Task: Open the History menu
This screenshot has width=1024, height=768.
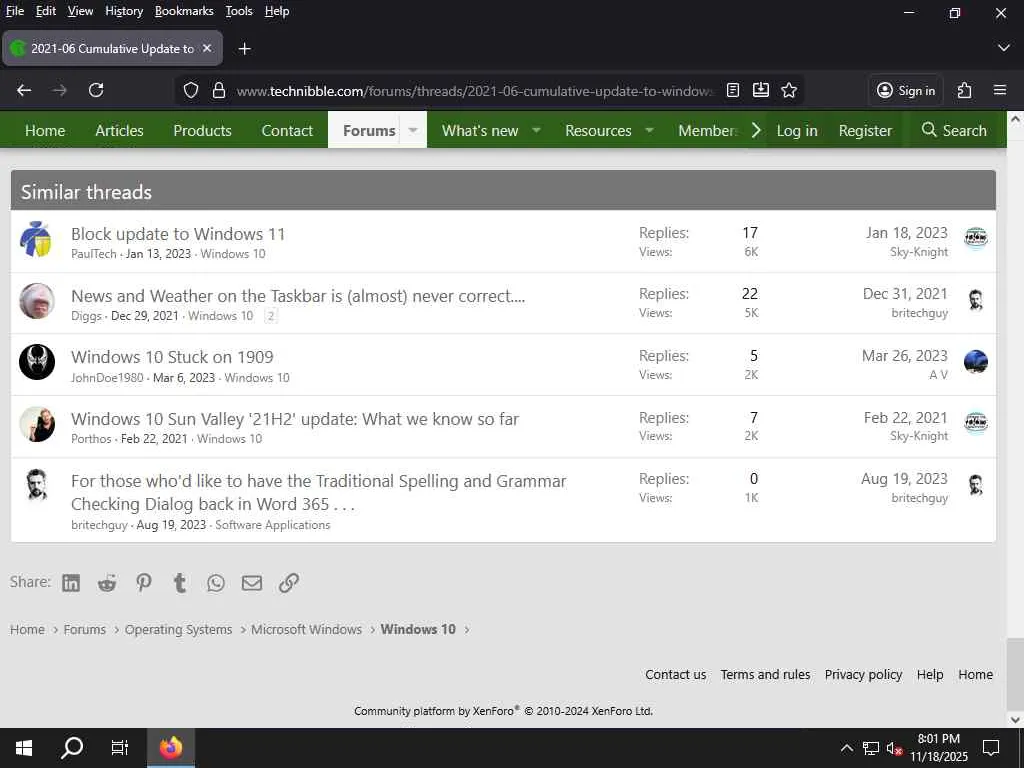Action: point(124,11)
